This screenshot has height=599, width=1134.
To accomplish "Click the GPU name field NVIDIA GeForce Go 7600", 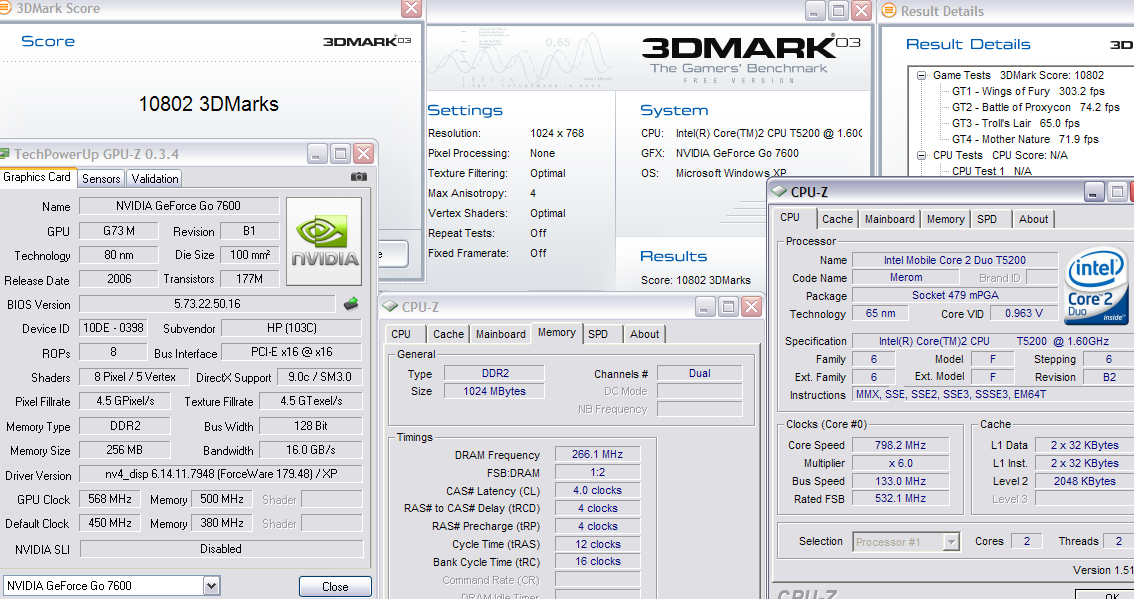I will pyautogui.click(x=179, y=206).
